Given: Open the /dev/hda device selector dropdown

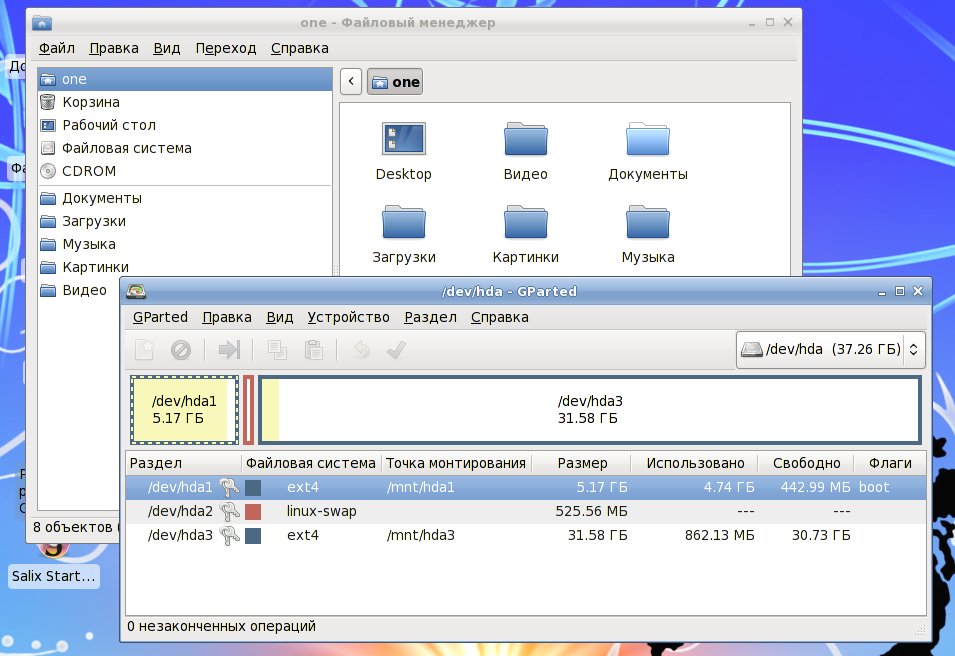Looking at the screenshot, I should (831, 350).
